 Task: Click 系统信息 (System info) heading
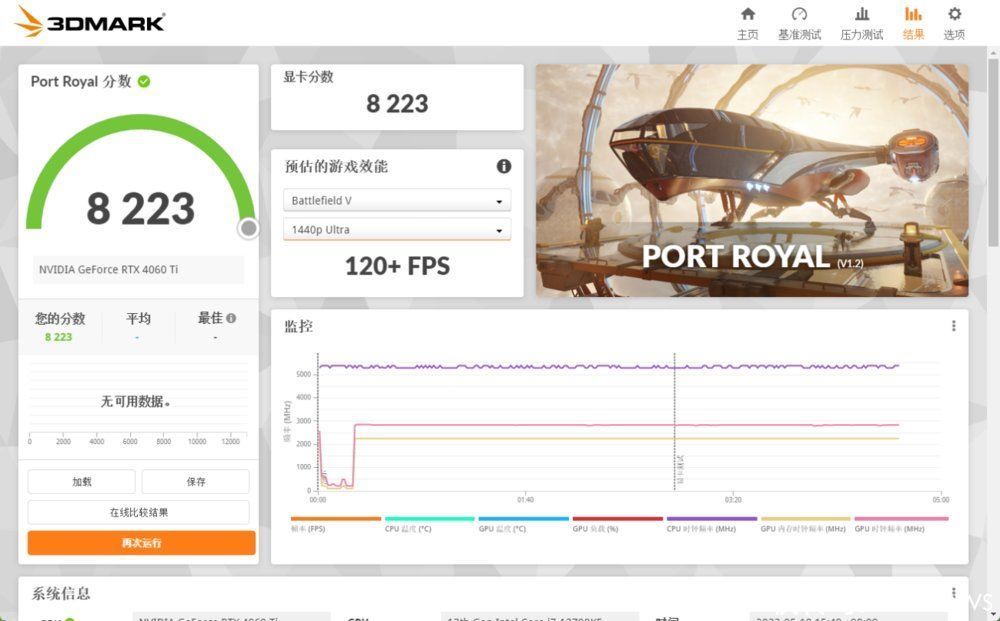coord(61,593)
